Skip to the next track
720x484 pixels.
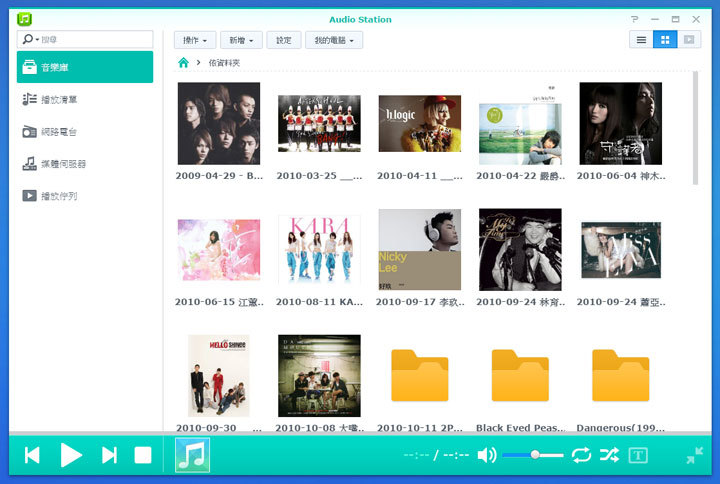(x=109, y=456)
